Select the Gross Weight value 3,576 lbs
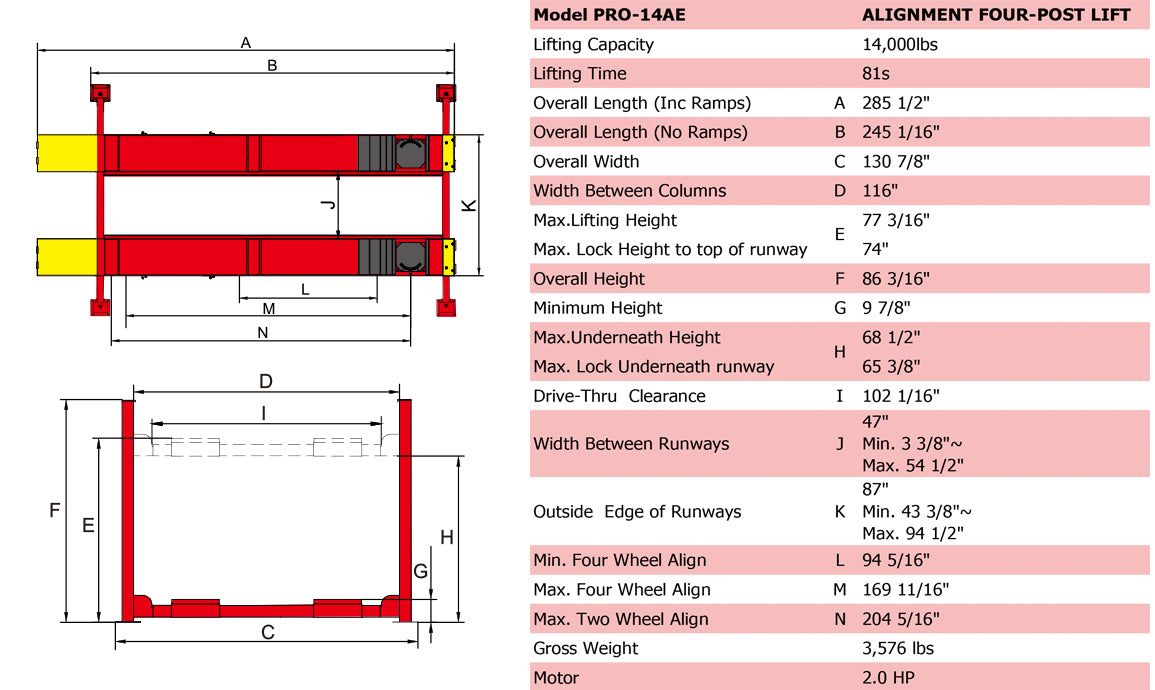Image resolution: width=1155 pixels, height=690 pixels. [x=898, y=648]
